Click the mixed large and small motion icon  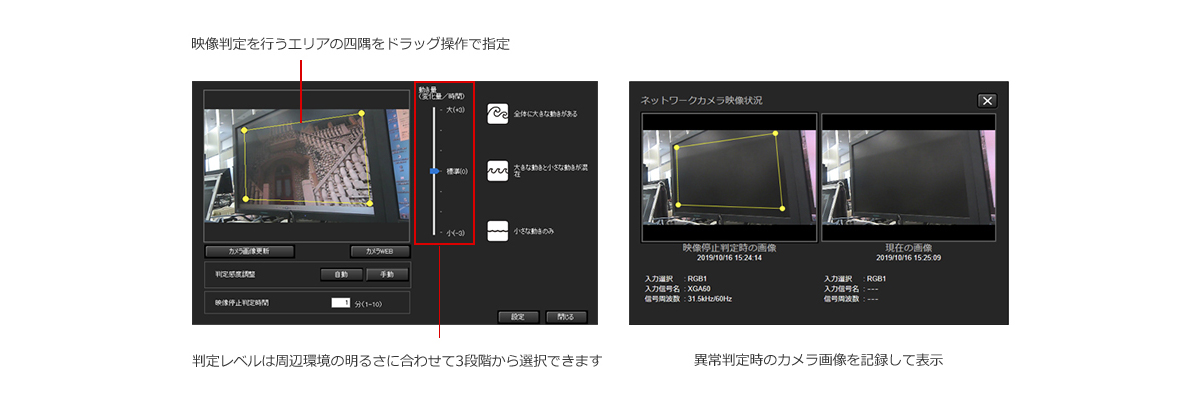click(x=497, y=171)
